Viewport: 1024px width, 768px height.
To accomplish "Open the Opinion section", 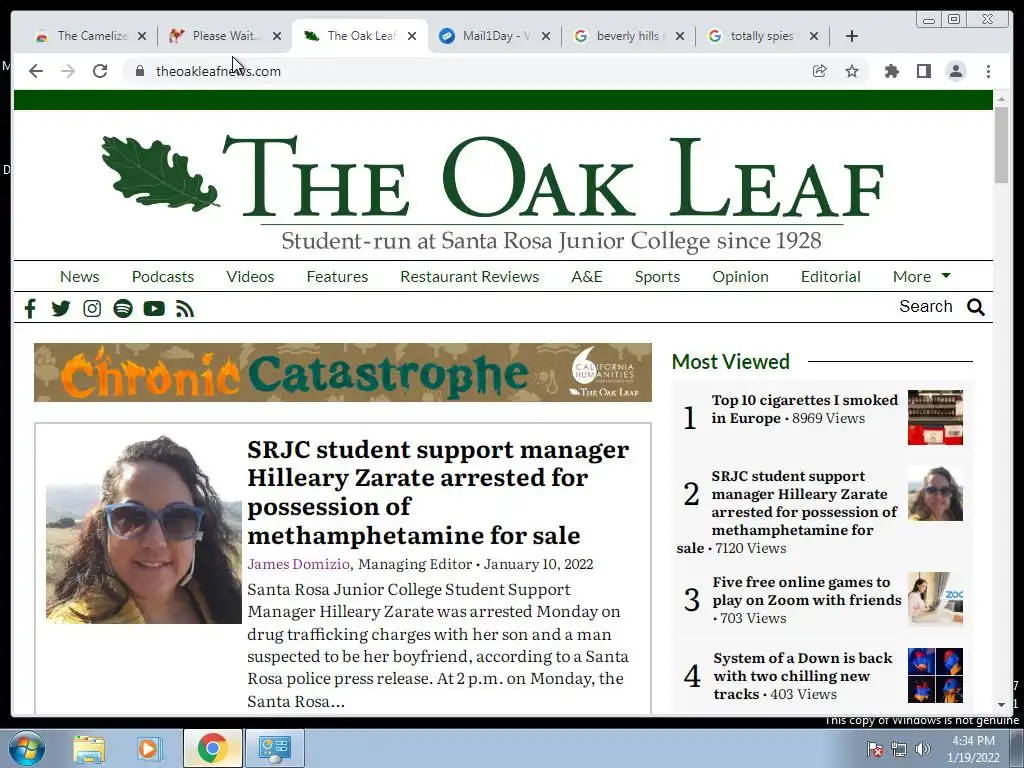I will coord(740,276).
